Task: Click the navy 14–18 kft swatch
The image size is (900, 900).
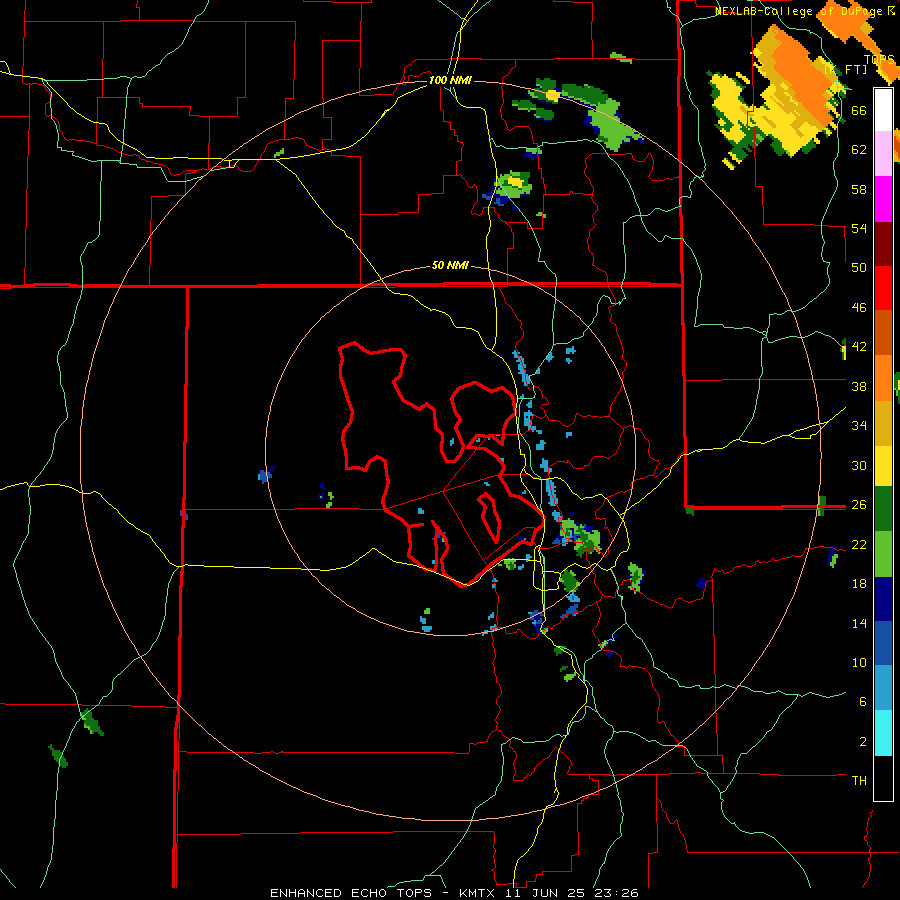Action: pos(883,599)
